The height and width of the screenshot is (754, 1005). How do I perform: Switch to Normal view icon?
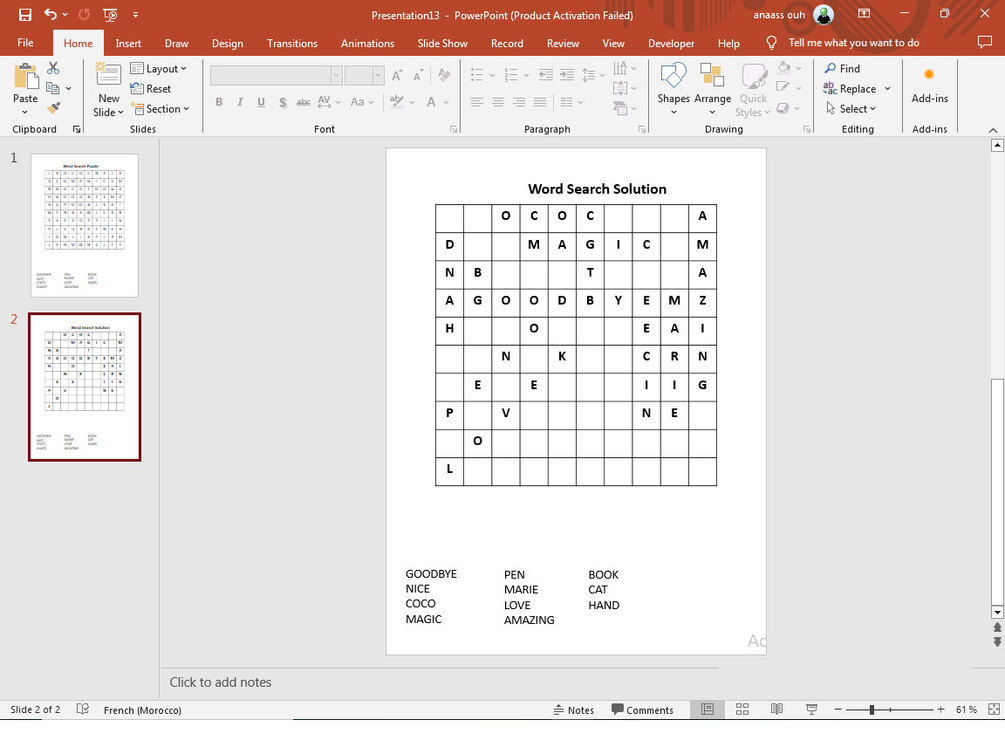click(708, 709)
